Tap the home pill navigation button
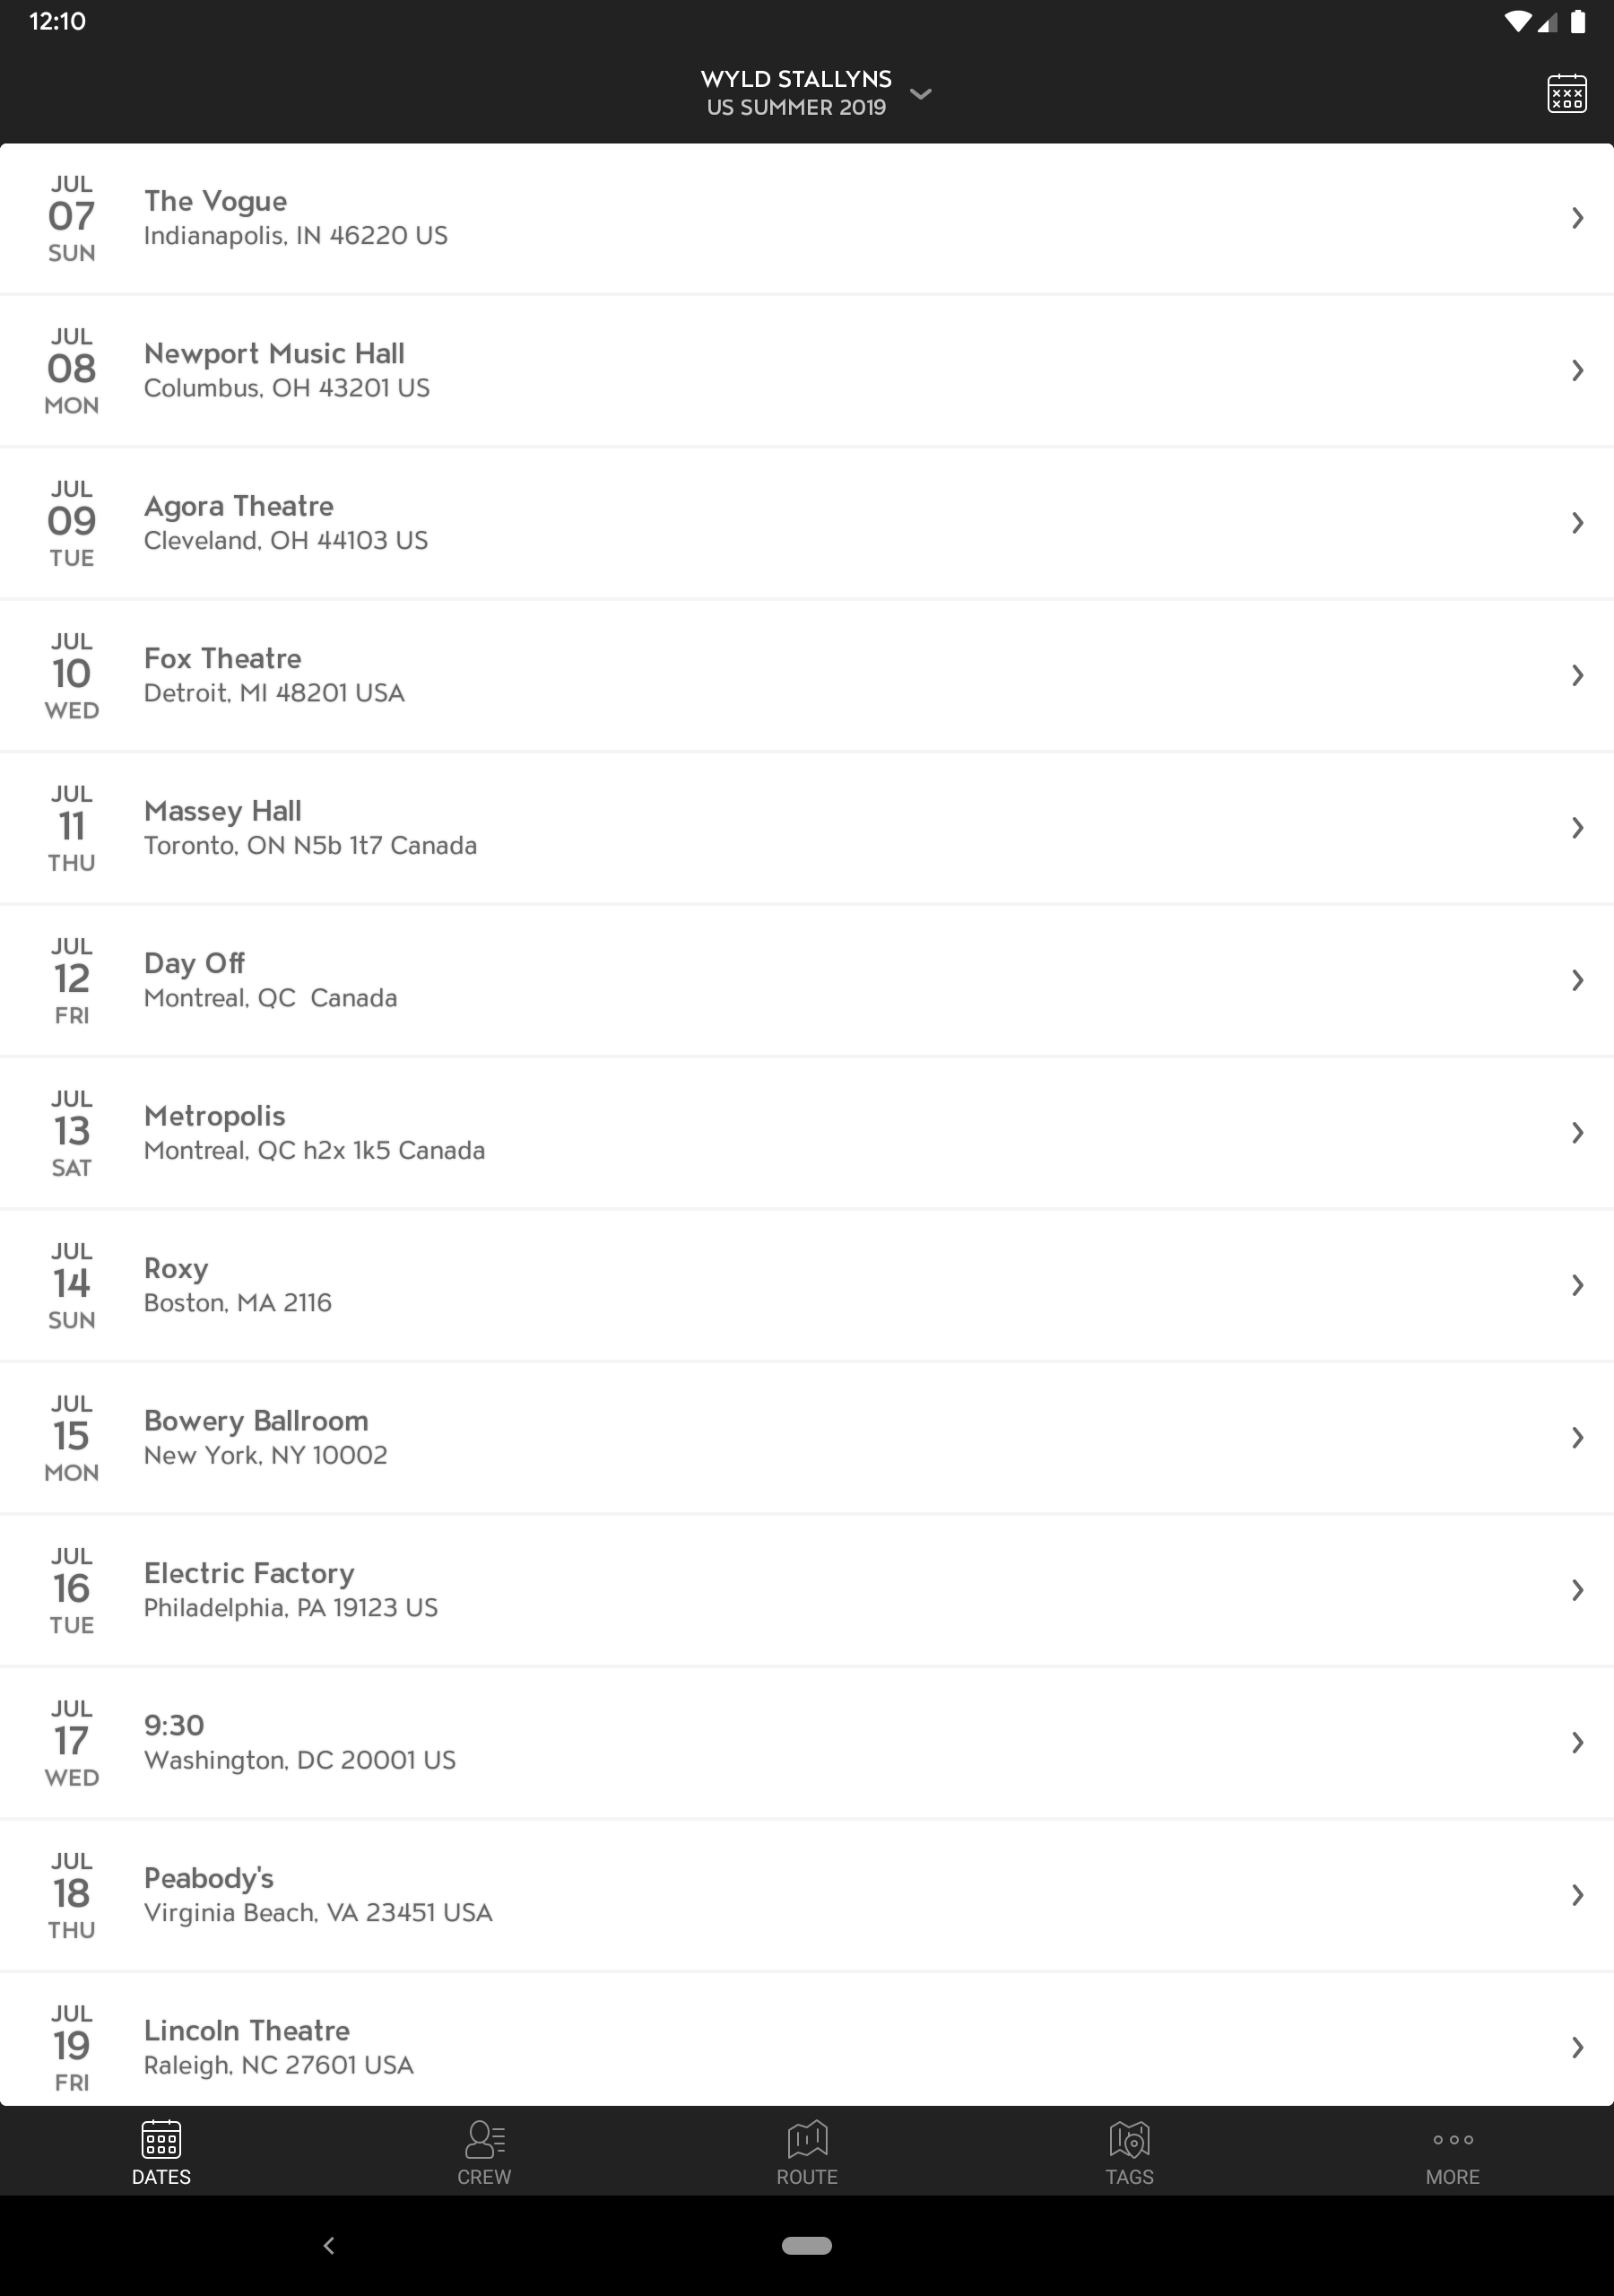The height and width of the screenshot is (2296, 1614). [x=807, y=2245]
